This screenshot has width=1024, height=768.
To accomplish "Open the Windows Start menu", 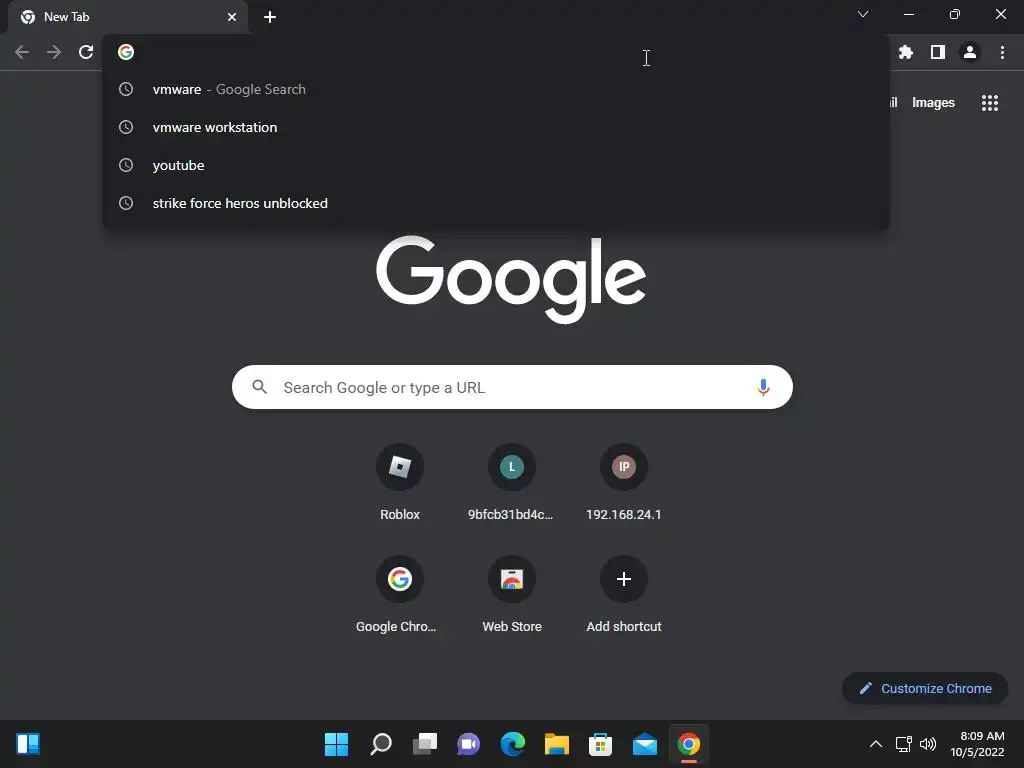I will tap(336, 744).
